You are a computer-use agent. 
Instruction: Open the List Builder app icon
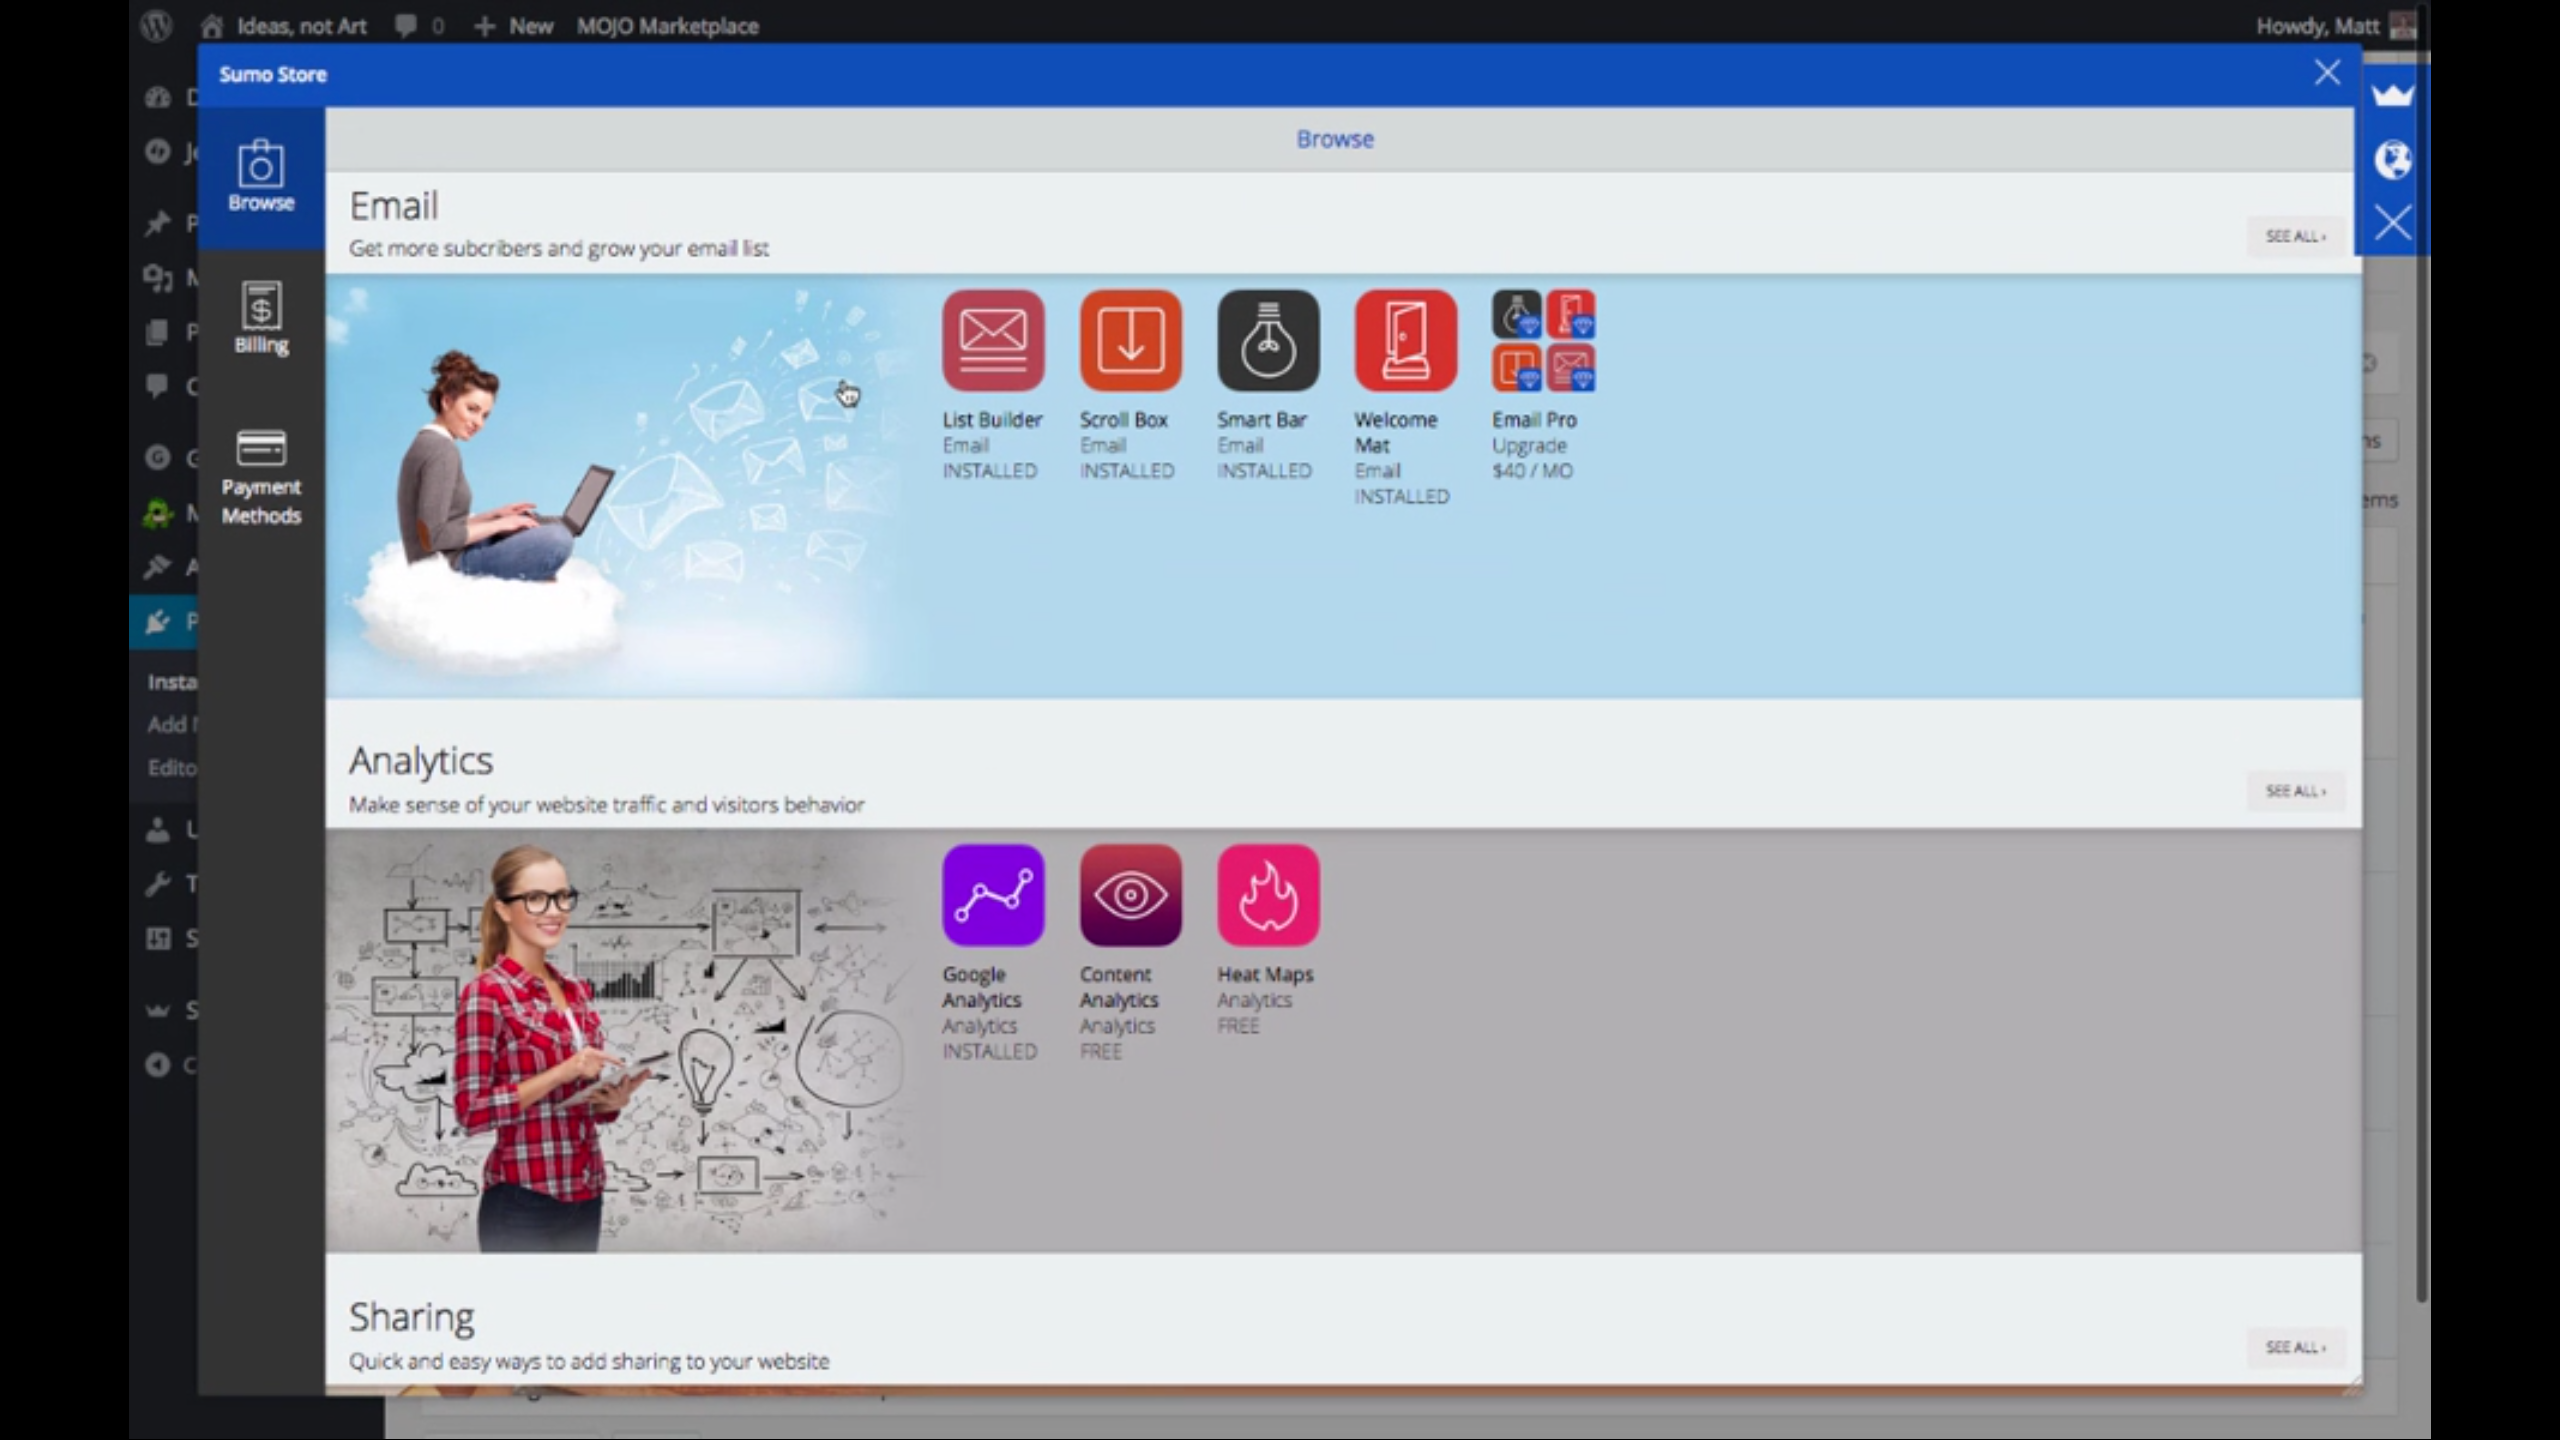click(992, 340)
